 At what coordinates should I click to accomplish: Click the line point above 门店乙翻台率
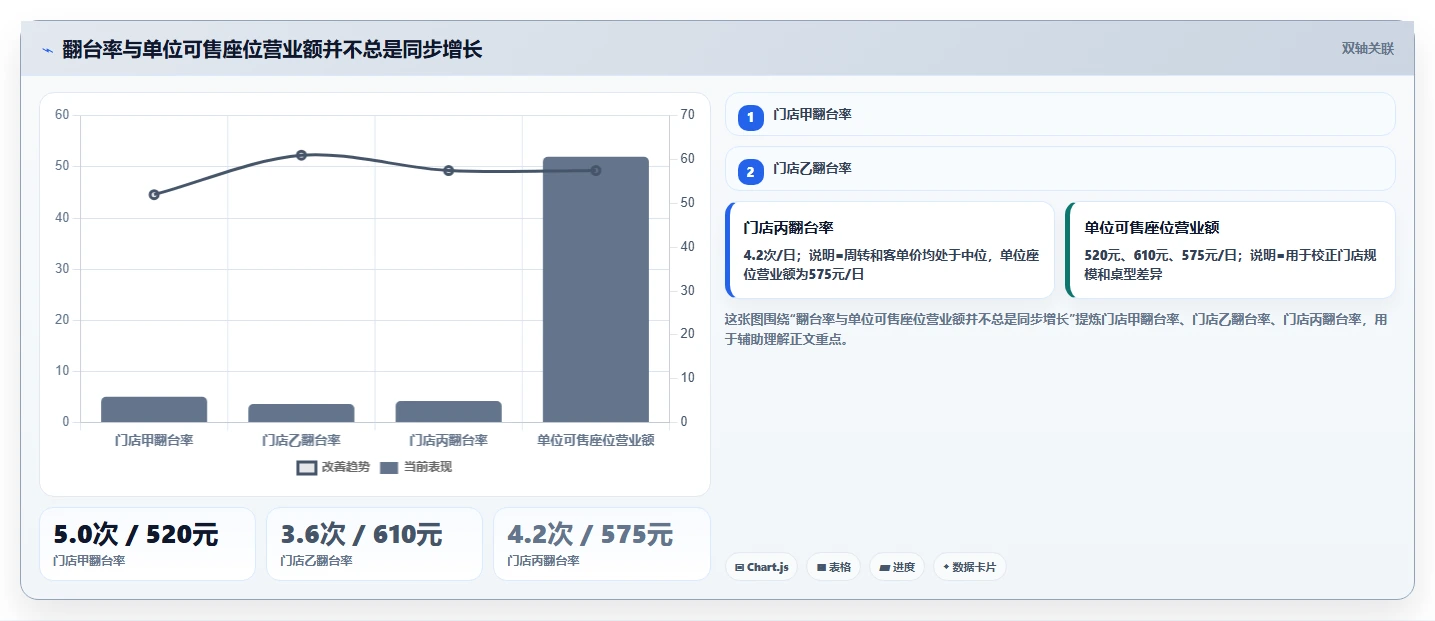coord(301,155)
